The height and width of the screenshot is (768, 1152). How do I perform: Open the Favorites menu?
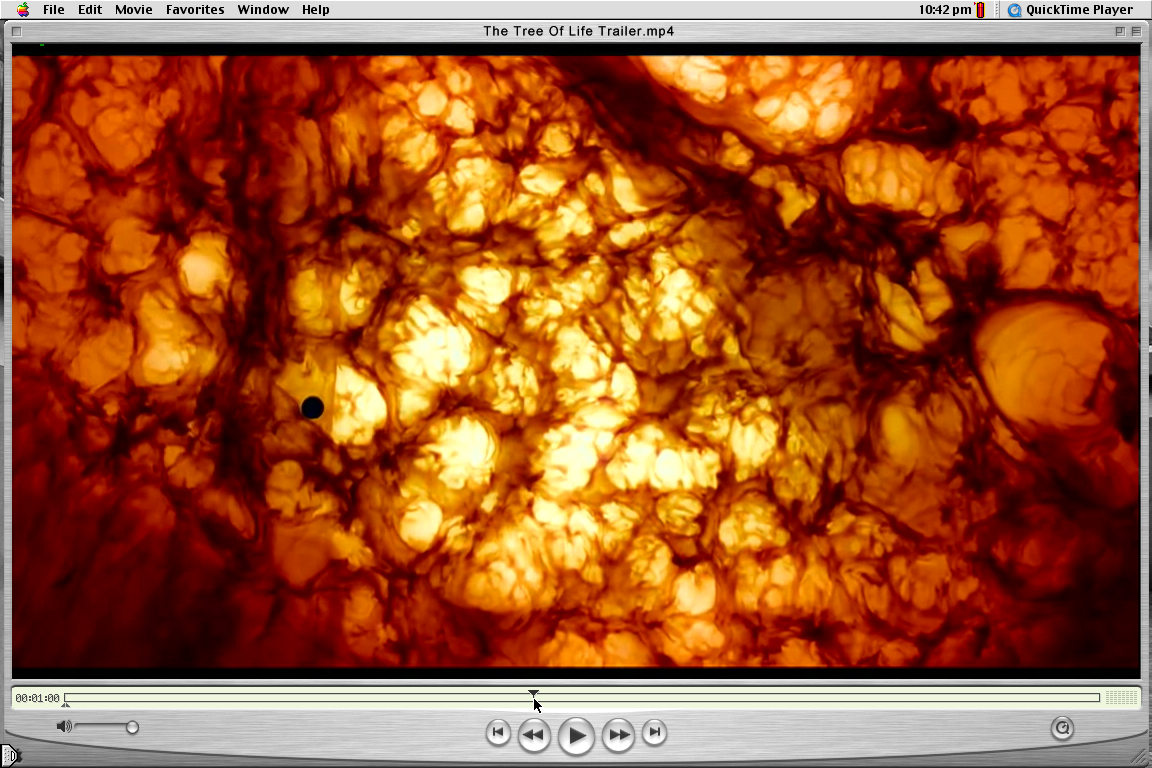[195, 10]
